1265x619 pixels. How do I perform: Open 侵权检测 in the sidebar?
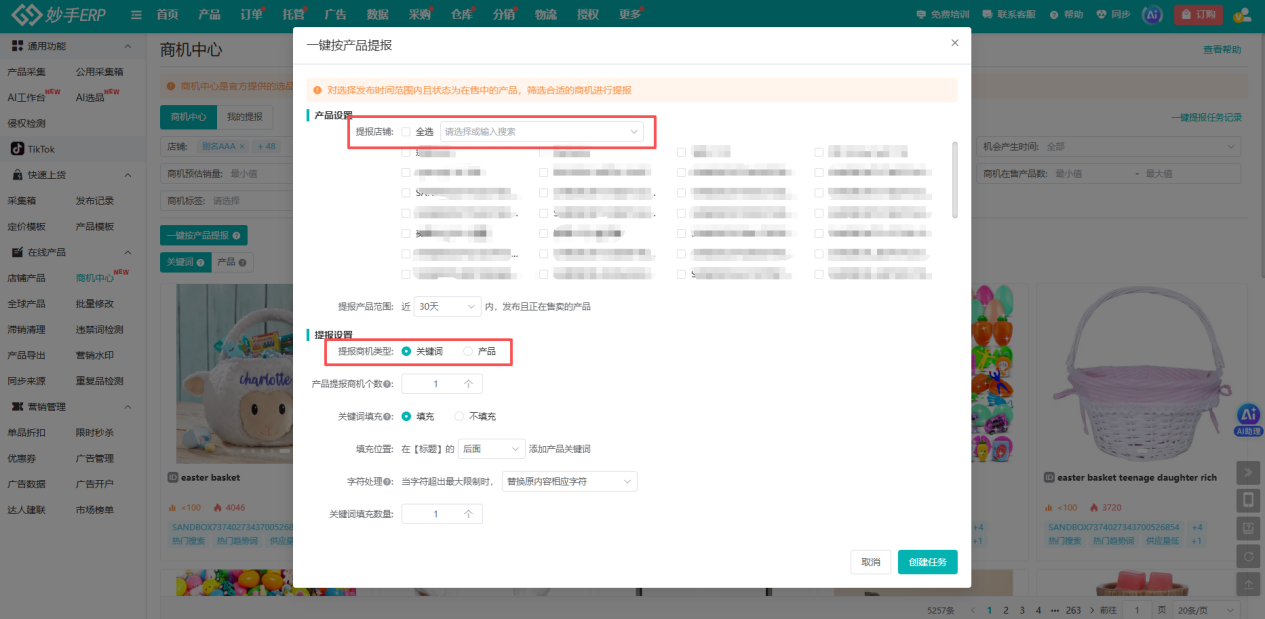(x=27, y=123)
